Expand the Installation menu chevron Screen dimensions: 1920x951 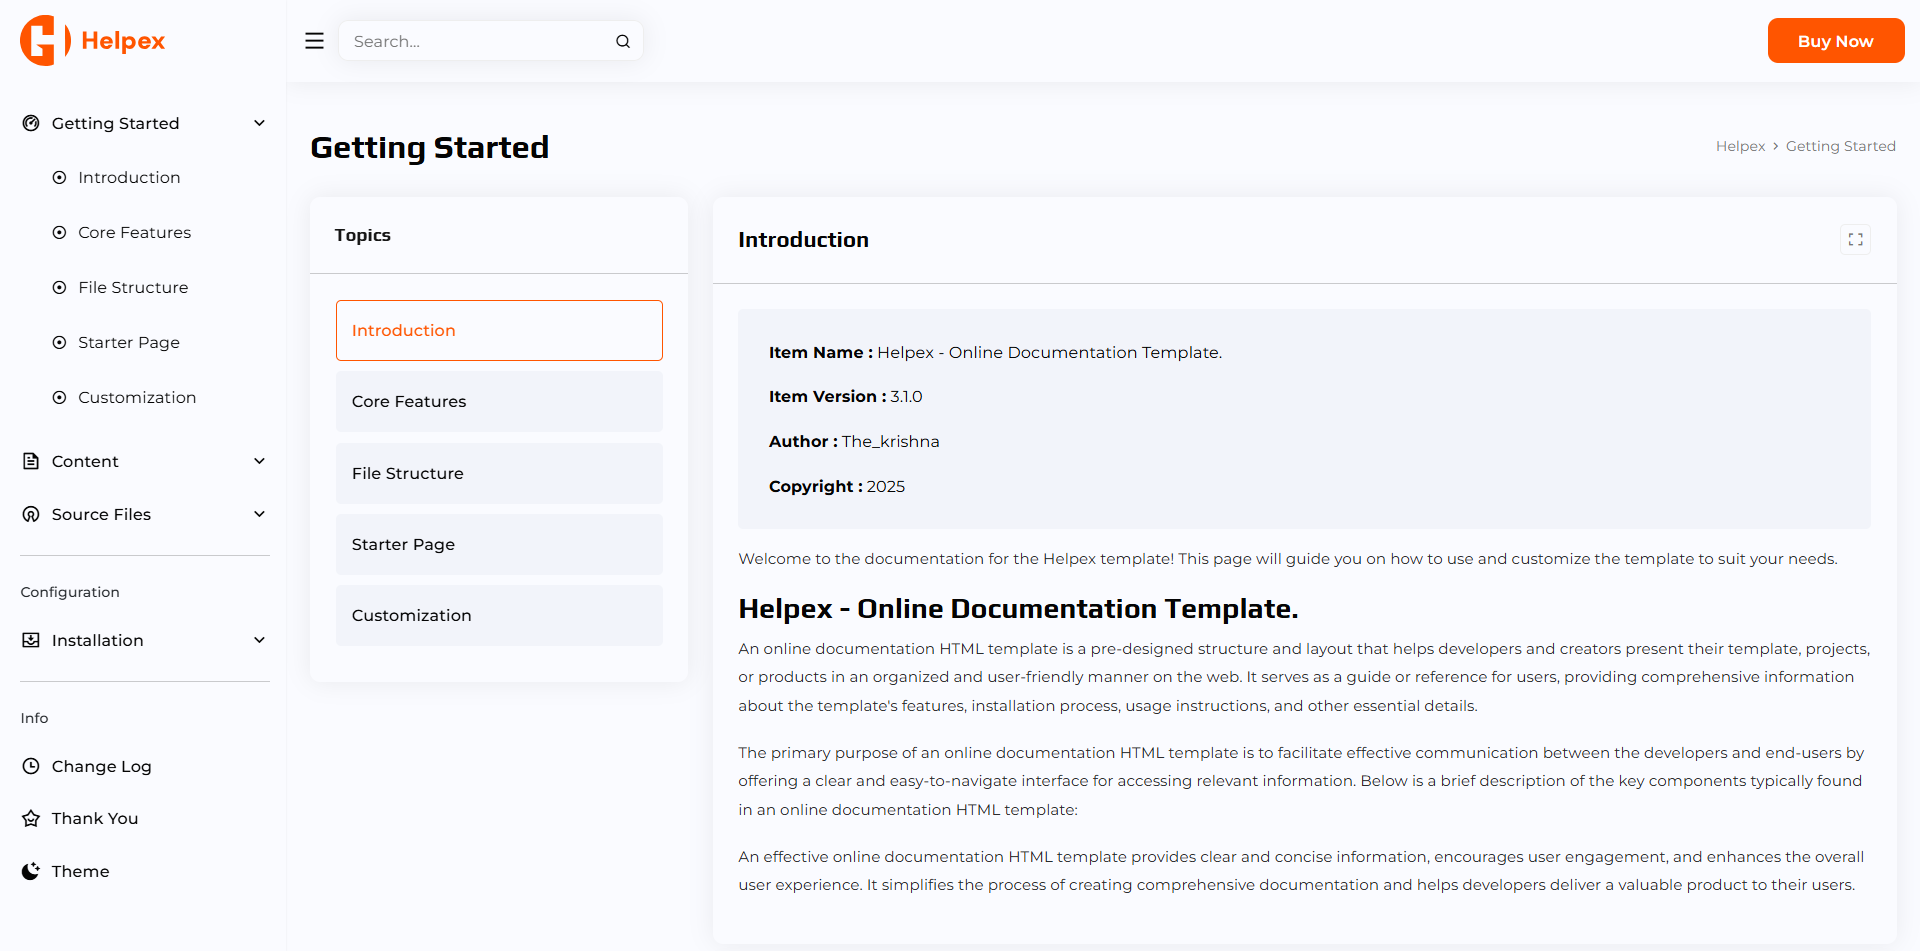[x=259, y=640]
